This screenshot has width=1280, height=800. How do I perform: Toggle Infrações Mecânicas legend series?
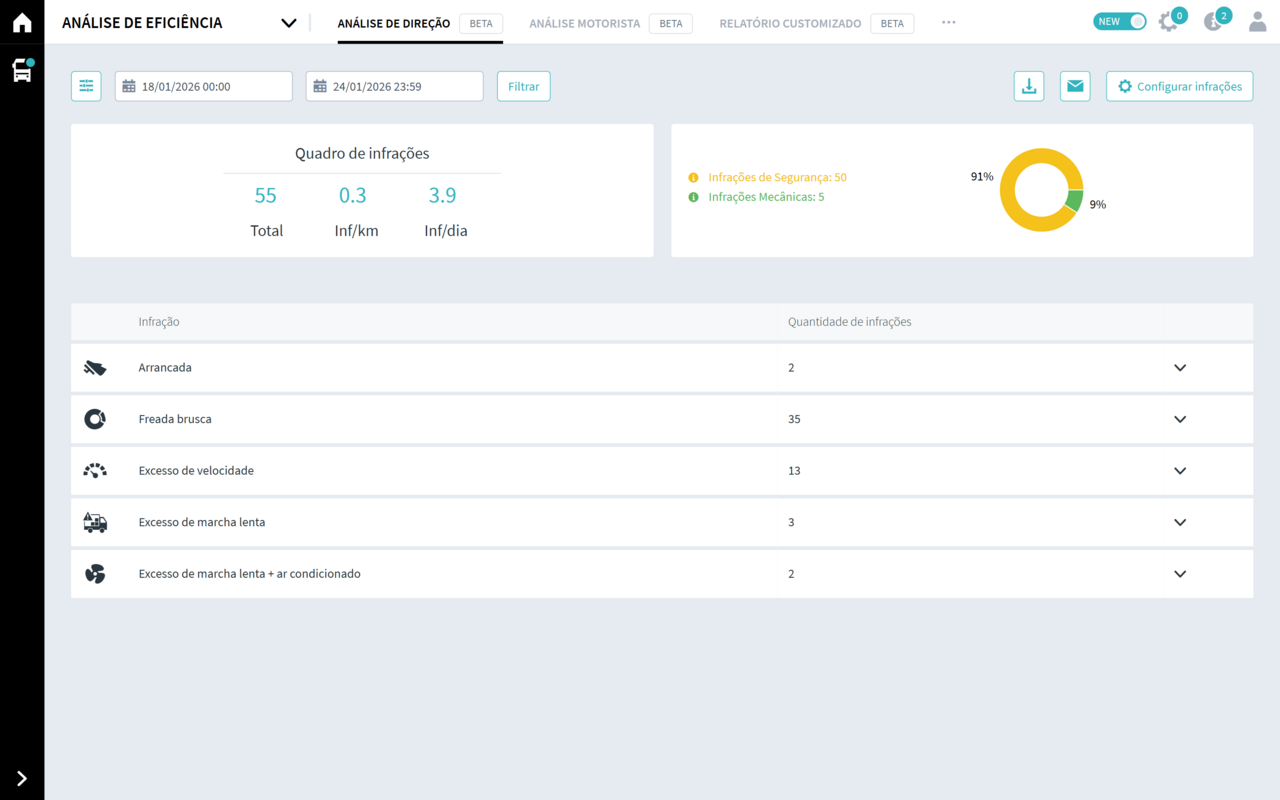coord(765,198)
